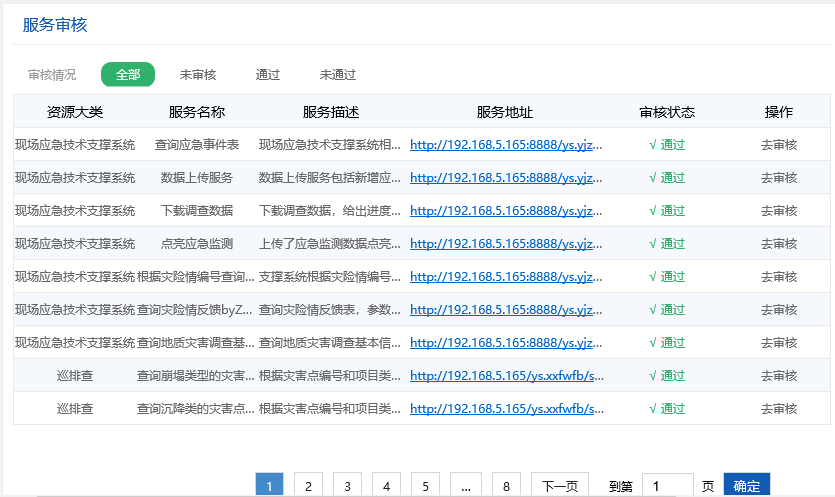Click 去审核 for 点亮应急监测 row
Screen dimensions: 835x497
click(x=779, y=244)
